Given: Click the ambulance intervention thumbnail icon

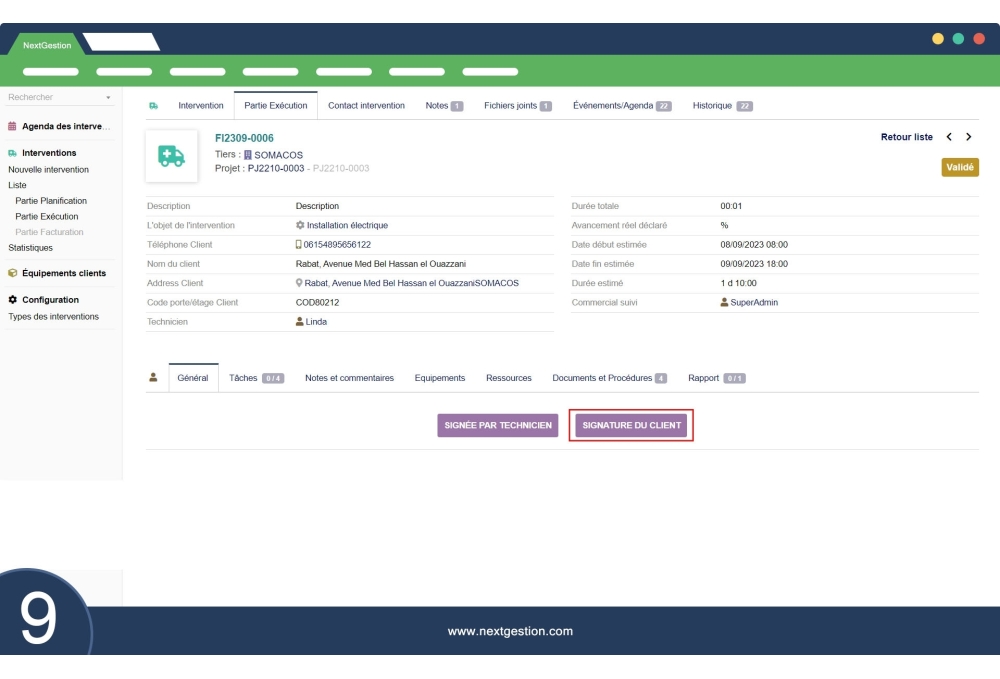Looking at the screenshot, I should pyautogui.click(x=171, y=156).
